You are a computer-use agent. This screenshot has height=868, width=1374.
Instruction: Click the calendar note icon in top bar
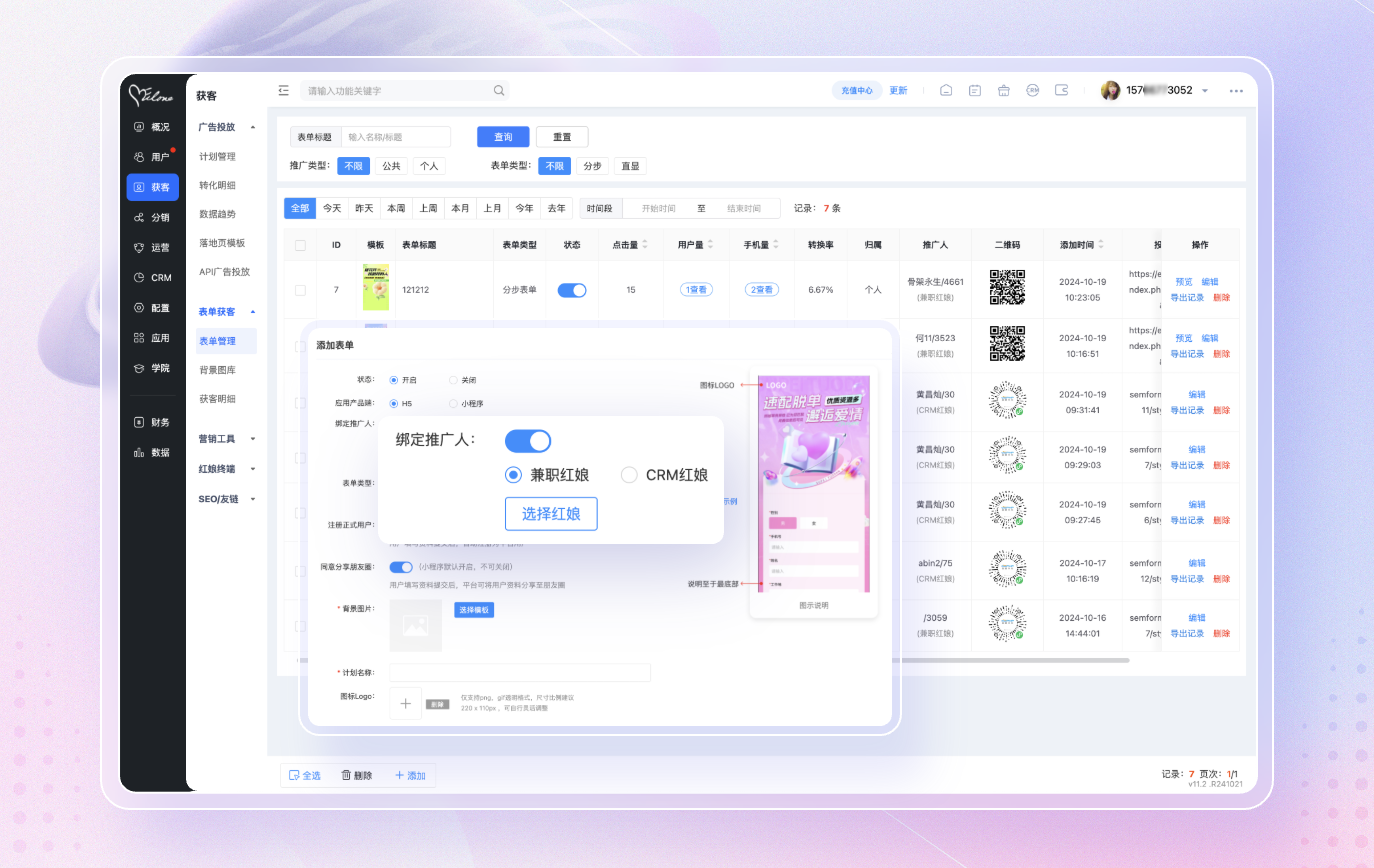point(975,90)
